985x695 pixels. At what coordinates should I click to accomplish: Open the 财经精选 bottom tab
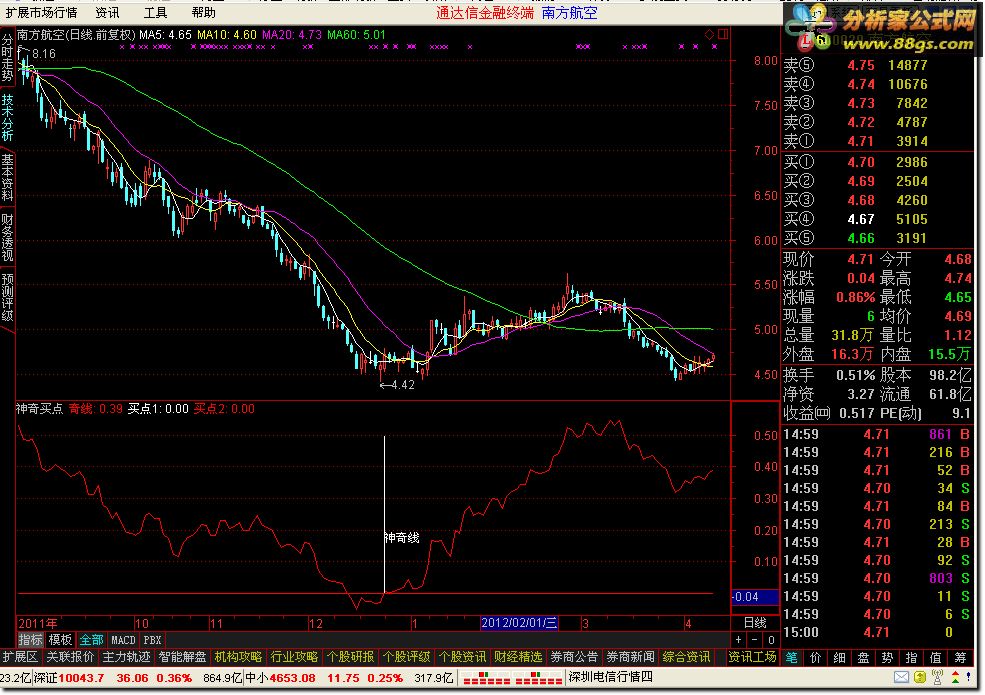point(518,657)
